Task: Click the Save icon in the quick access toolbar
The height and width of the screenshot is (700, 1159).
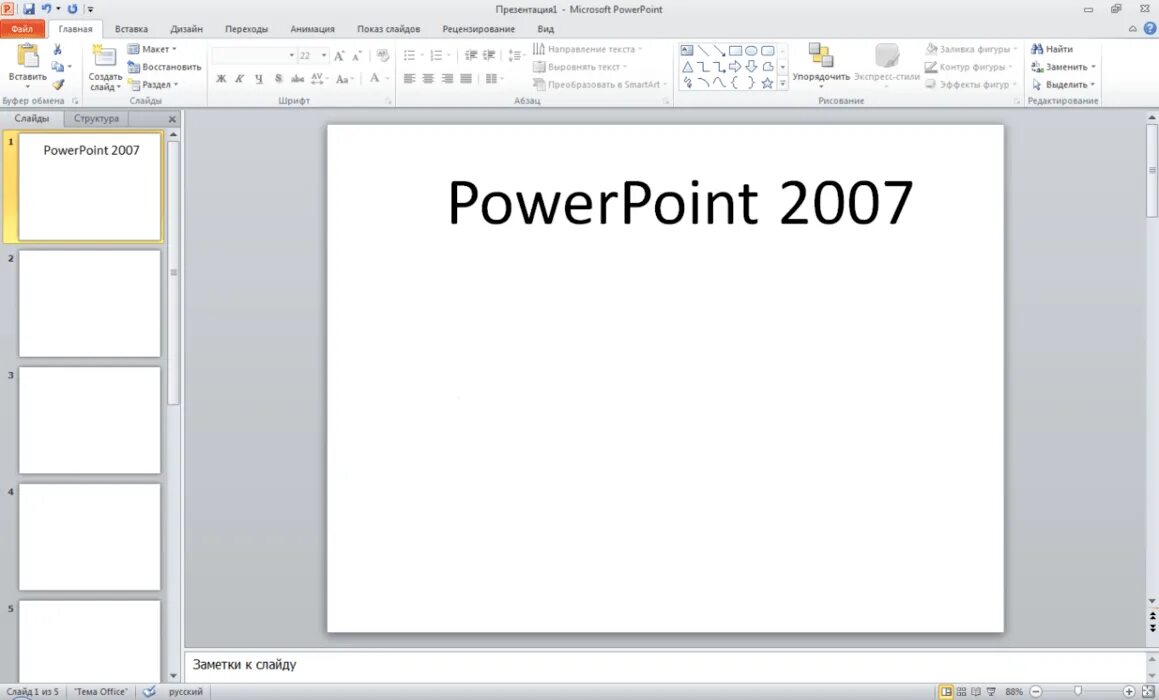Action: point(29,9)
